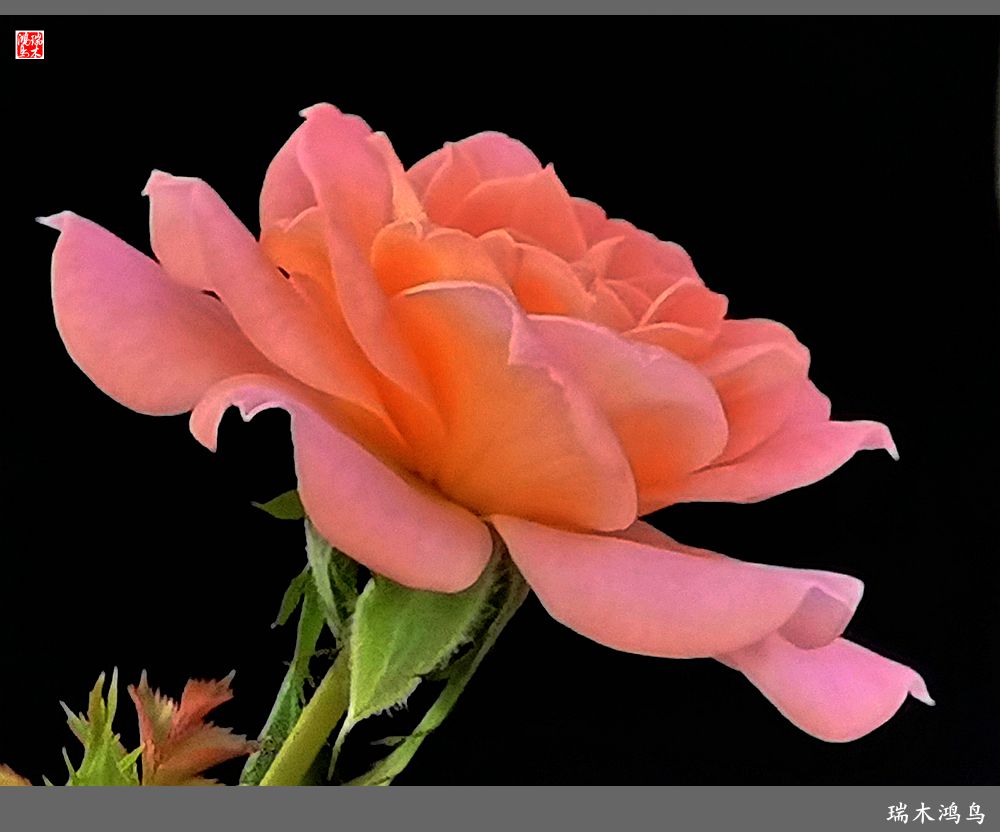
Task: Click the caption text "瑞木鸿鸟"
Action: (936, 813)
